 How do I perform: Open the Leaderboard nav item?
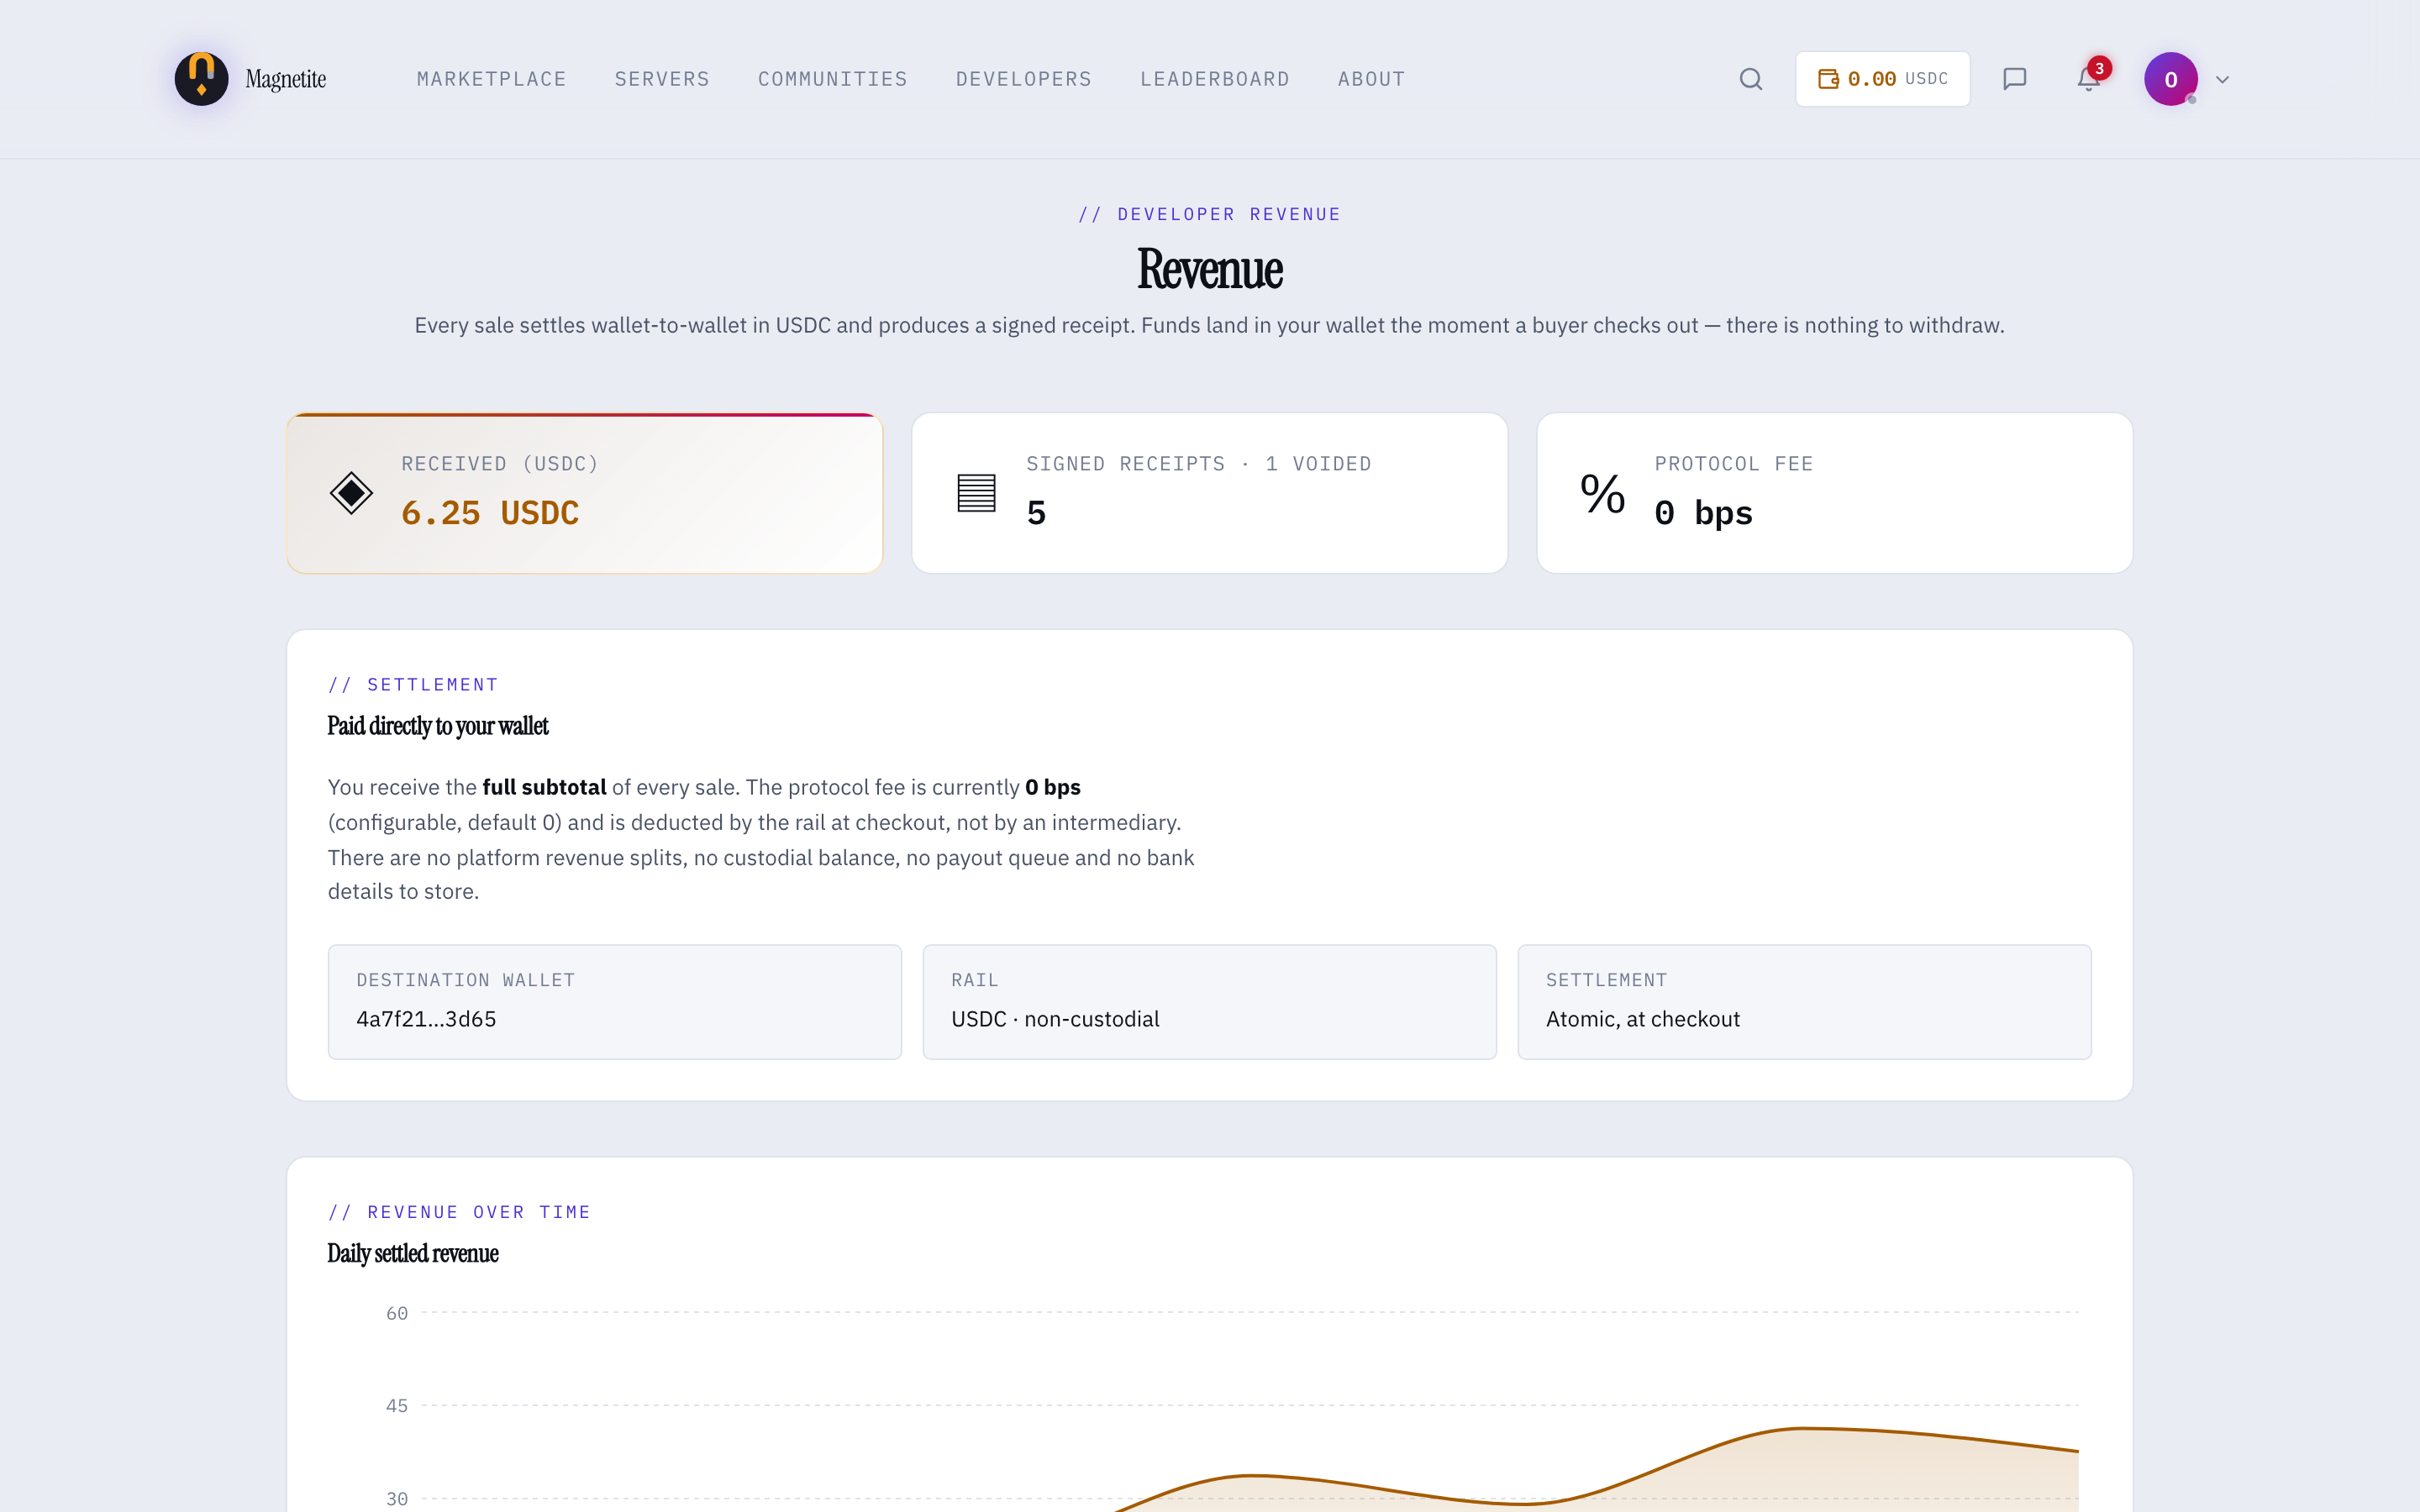1214,79
